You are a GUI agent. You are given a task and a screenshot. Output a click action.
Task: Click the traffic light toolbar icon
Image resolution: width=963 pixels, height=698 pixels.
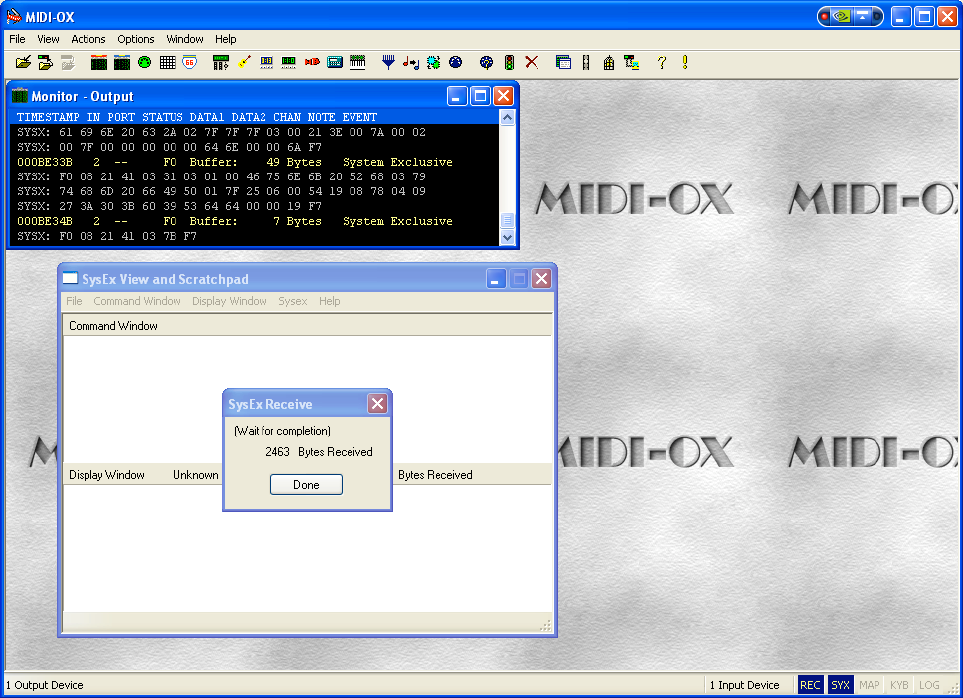509,63
